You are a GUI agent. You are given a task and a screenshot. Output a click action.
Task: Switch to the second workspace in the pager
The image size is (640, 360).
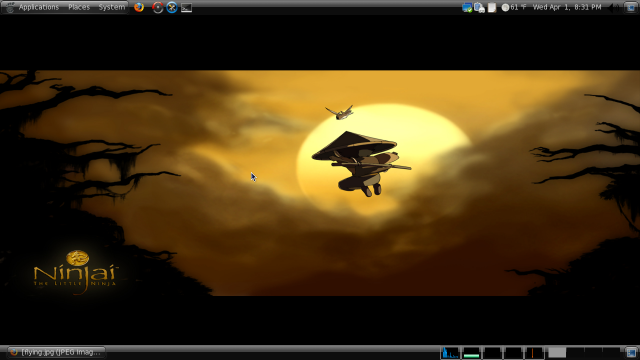point(575,353)
